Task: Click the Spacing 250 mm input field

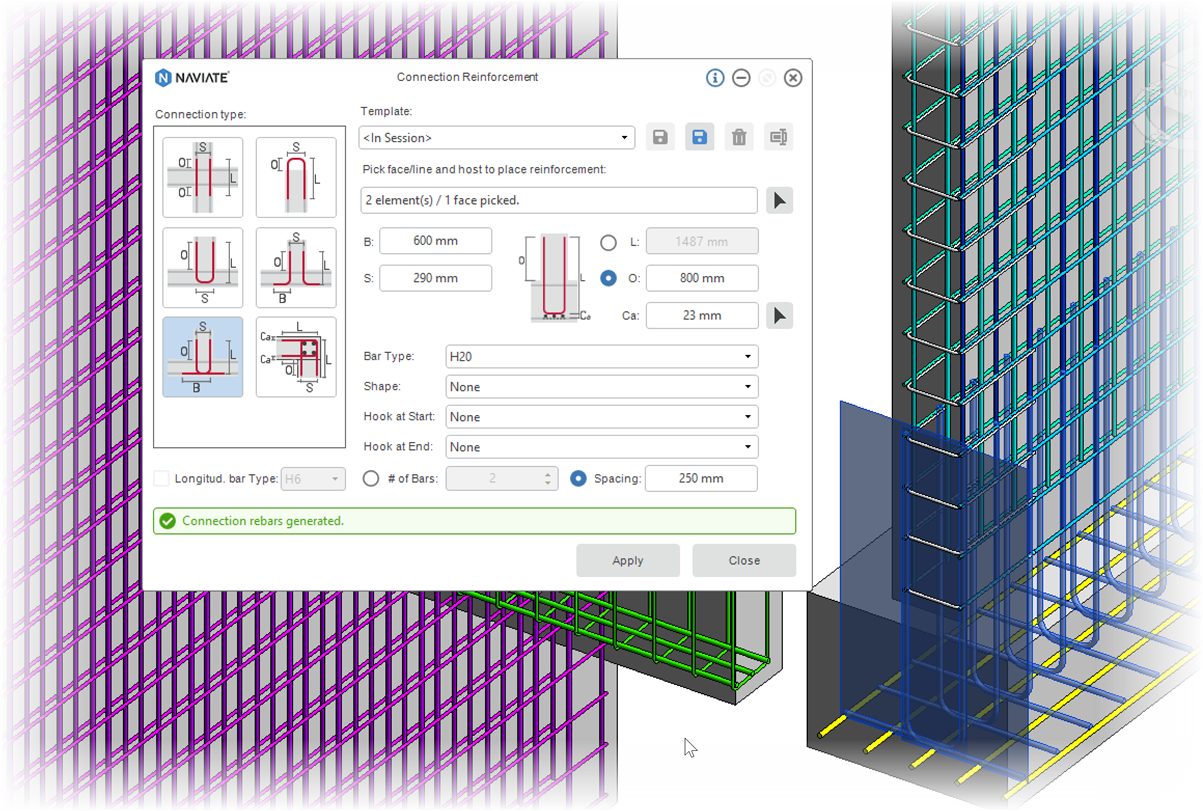Action: tap(701, 478)
